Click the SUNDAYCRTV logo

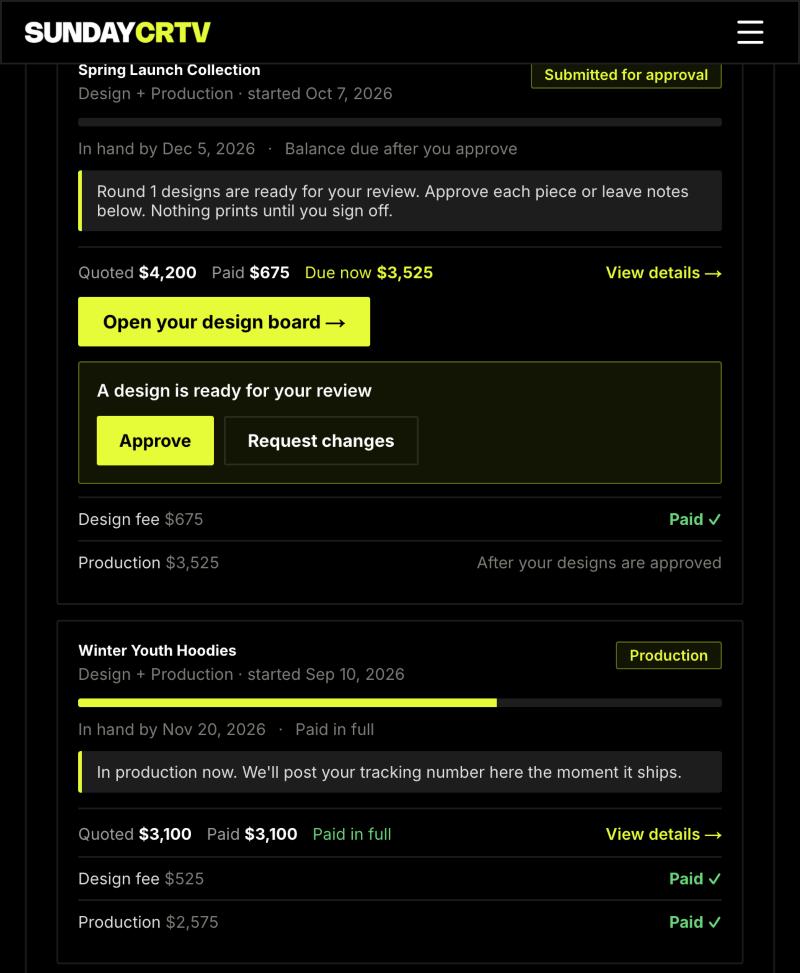pyautogui.click(x=117, y=32)
